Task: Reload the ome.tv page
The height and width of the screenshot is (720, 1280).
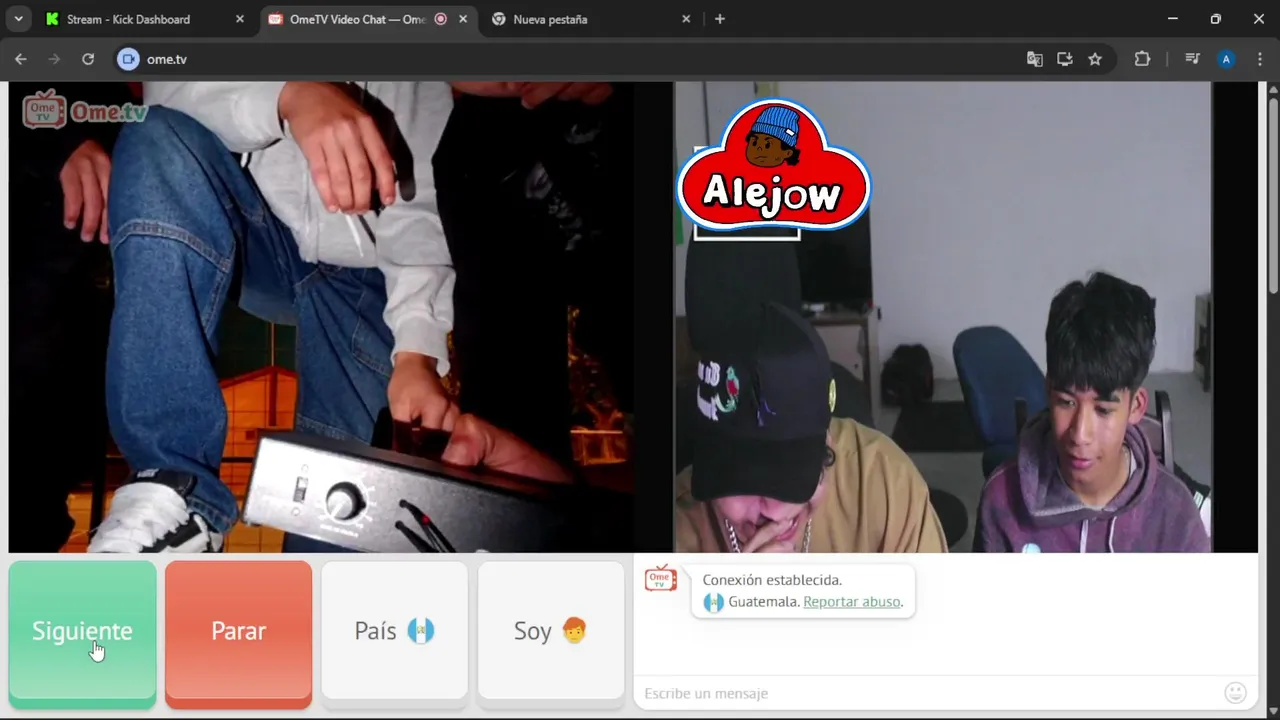Action: [88, 59]
